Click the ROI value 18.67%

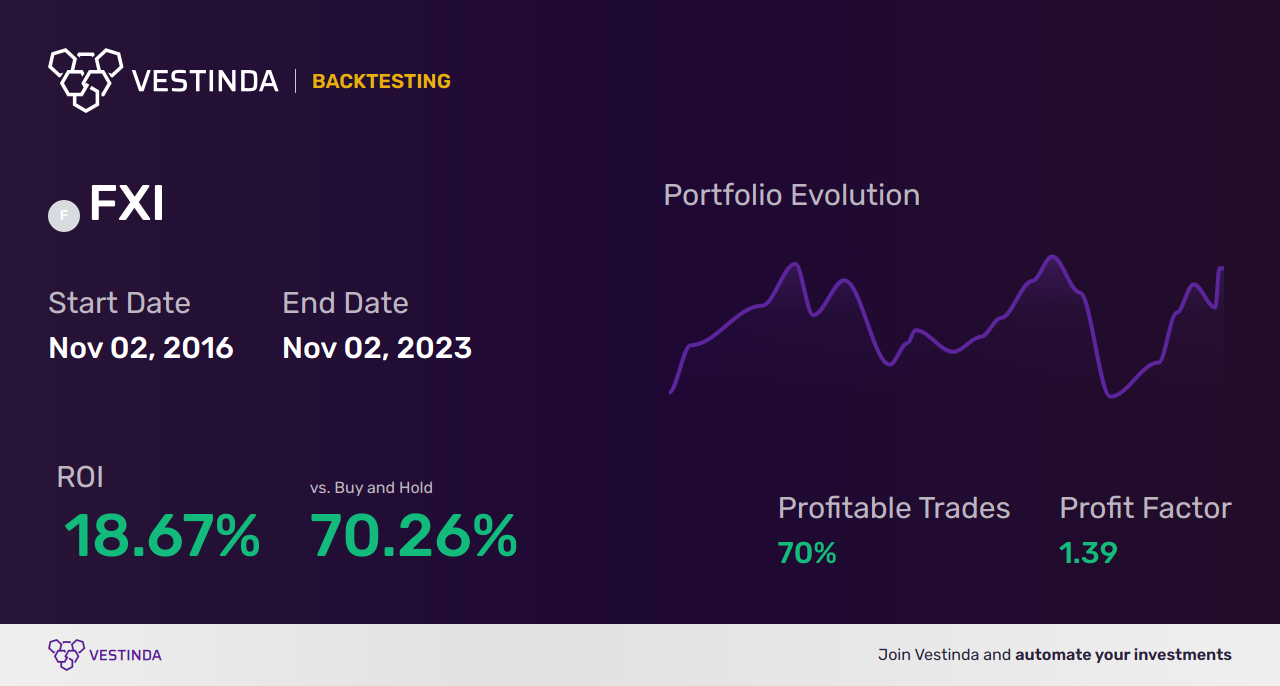[162, 536]
